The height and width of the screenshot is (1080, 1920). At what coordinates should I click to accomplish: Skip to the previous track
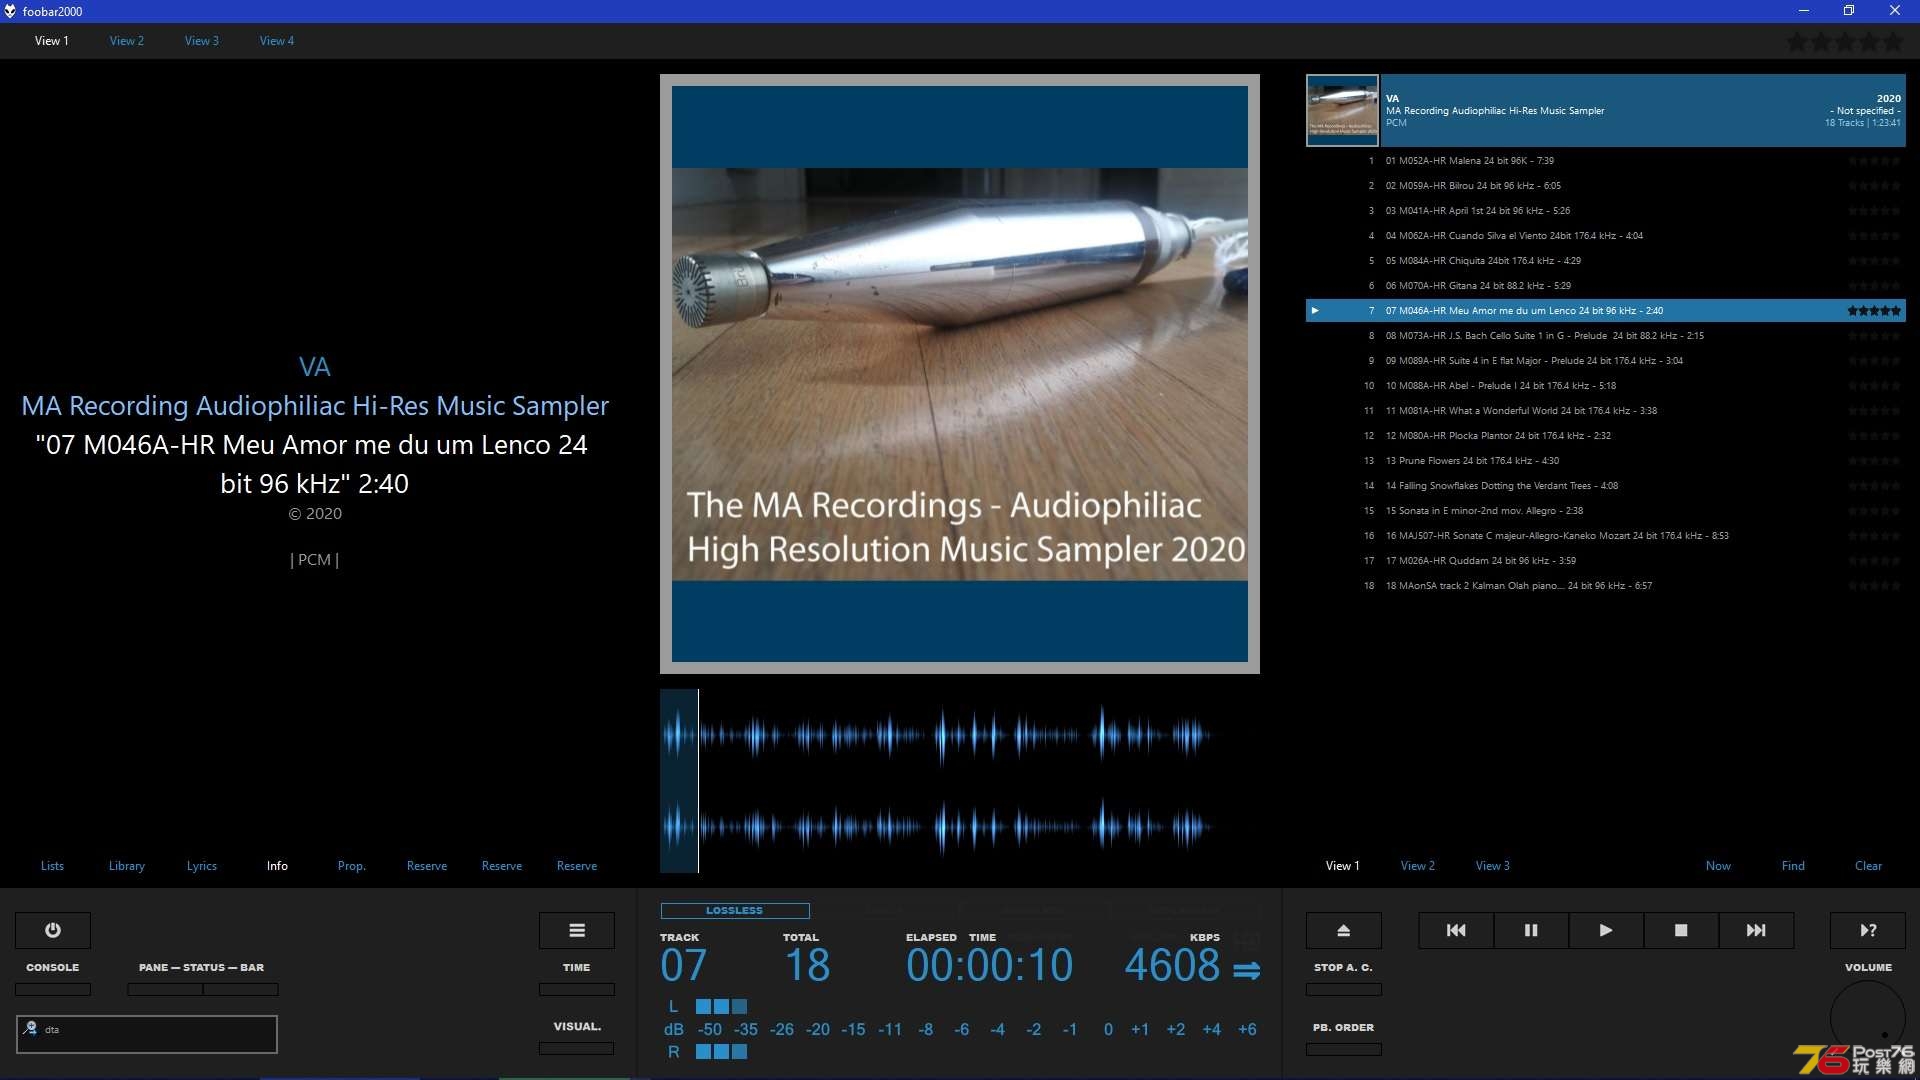point(1456,930)
